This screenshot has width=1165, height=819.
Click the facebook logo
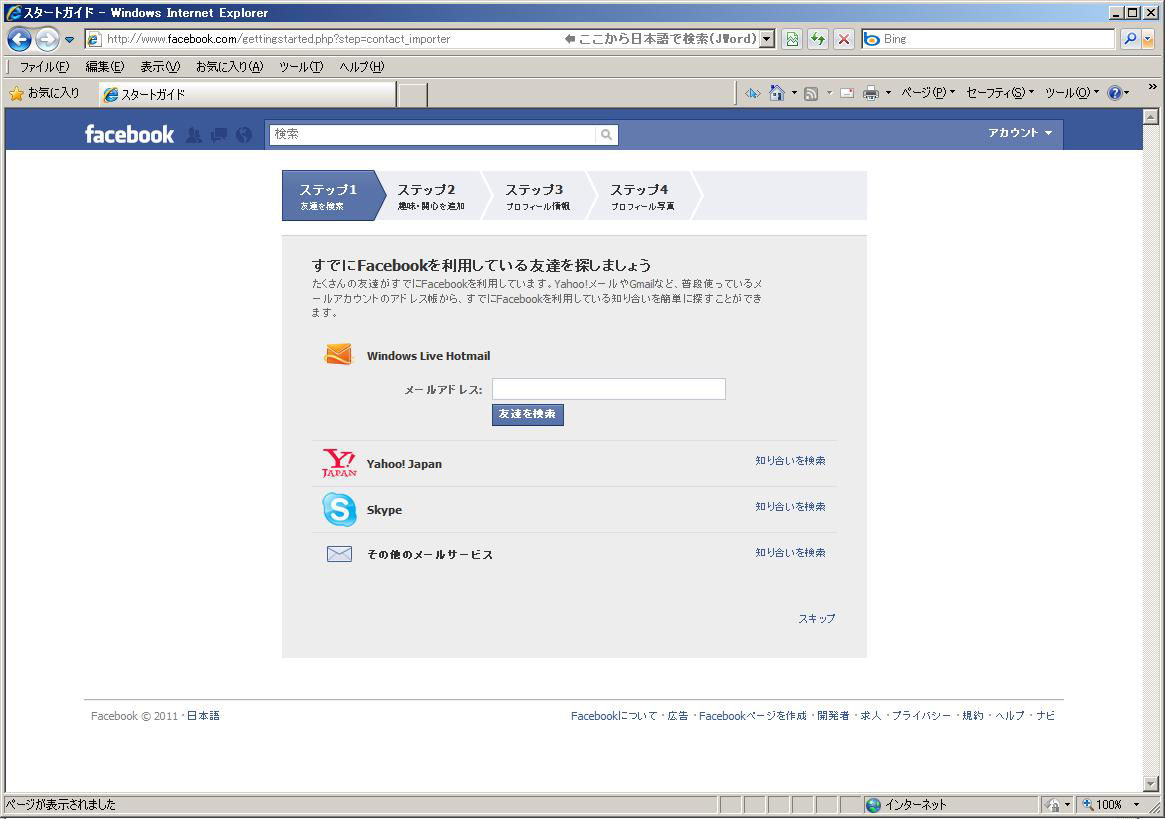click(x=129, y=135)
